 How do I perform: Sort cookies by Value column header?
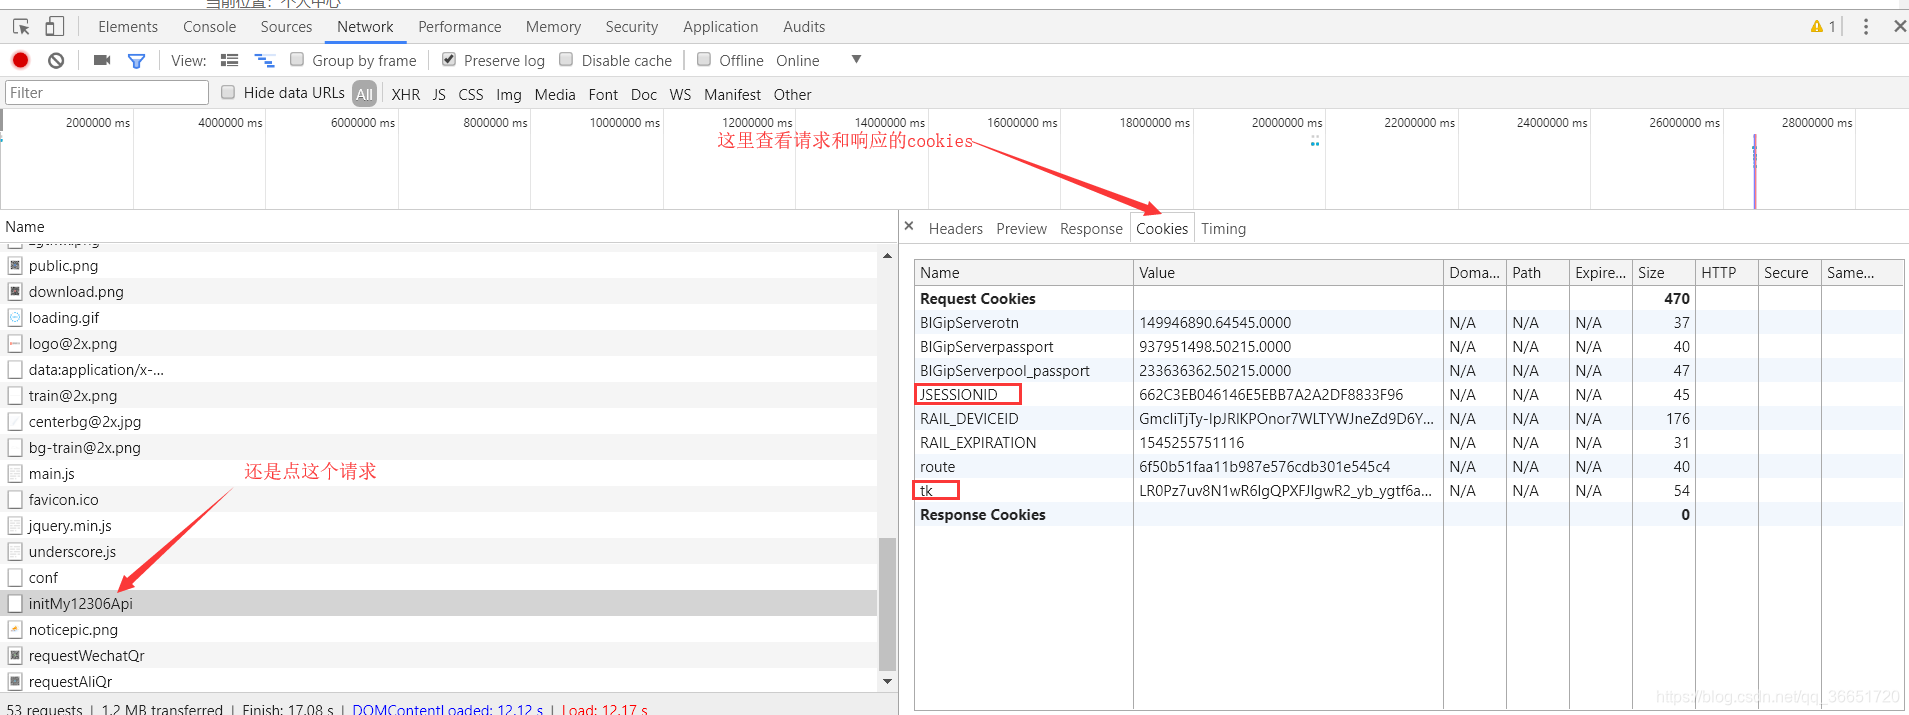(x=1288, y=272)
